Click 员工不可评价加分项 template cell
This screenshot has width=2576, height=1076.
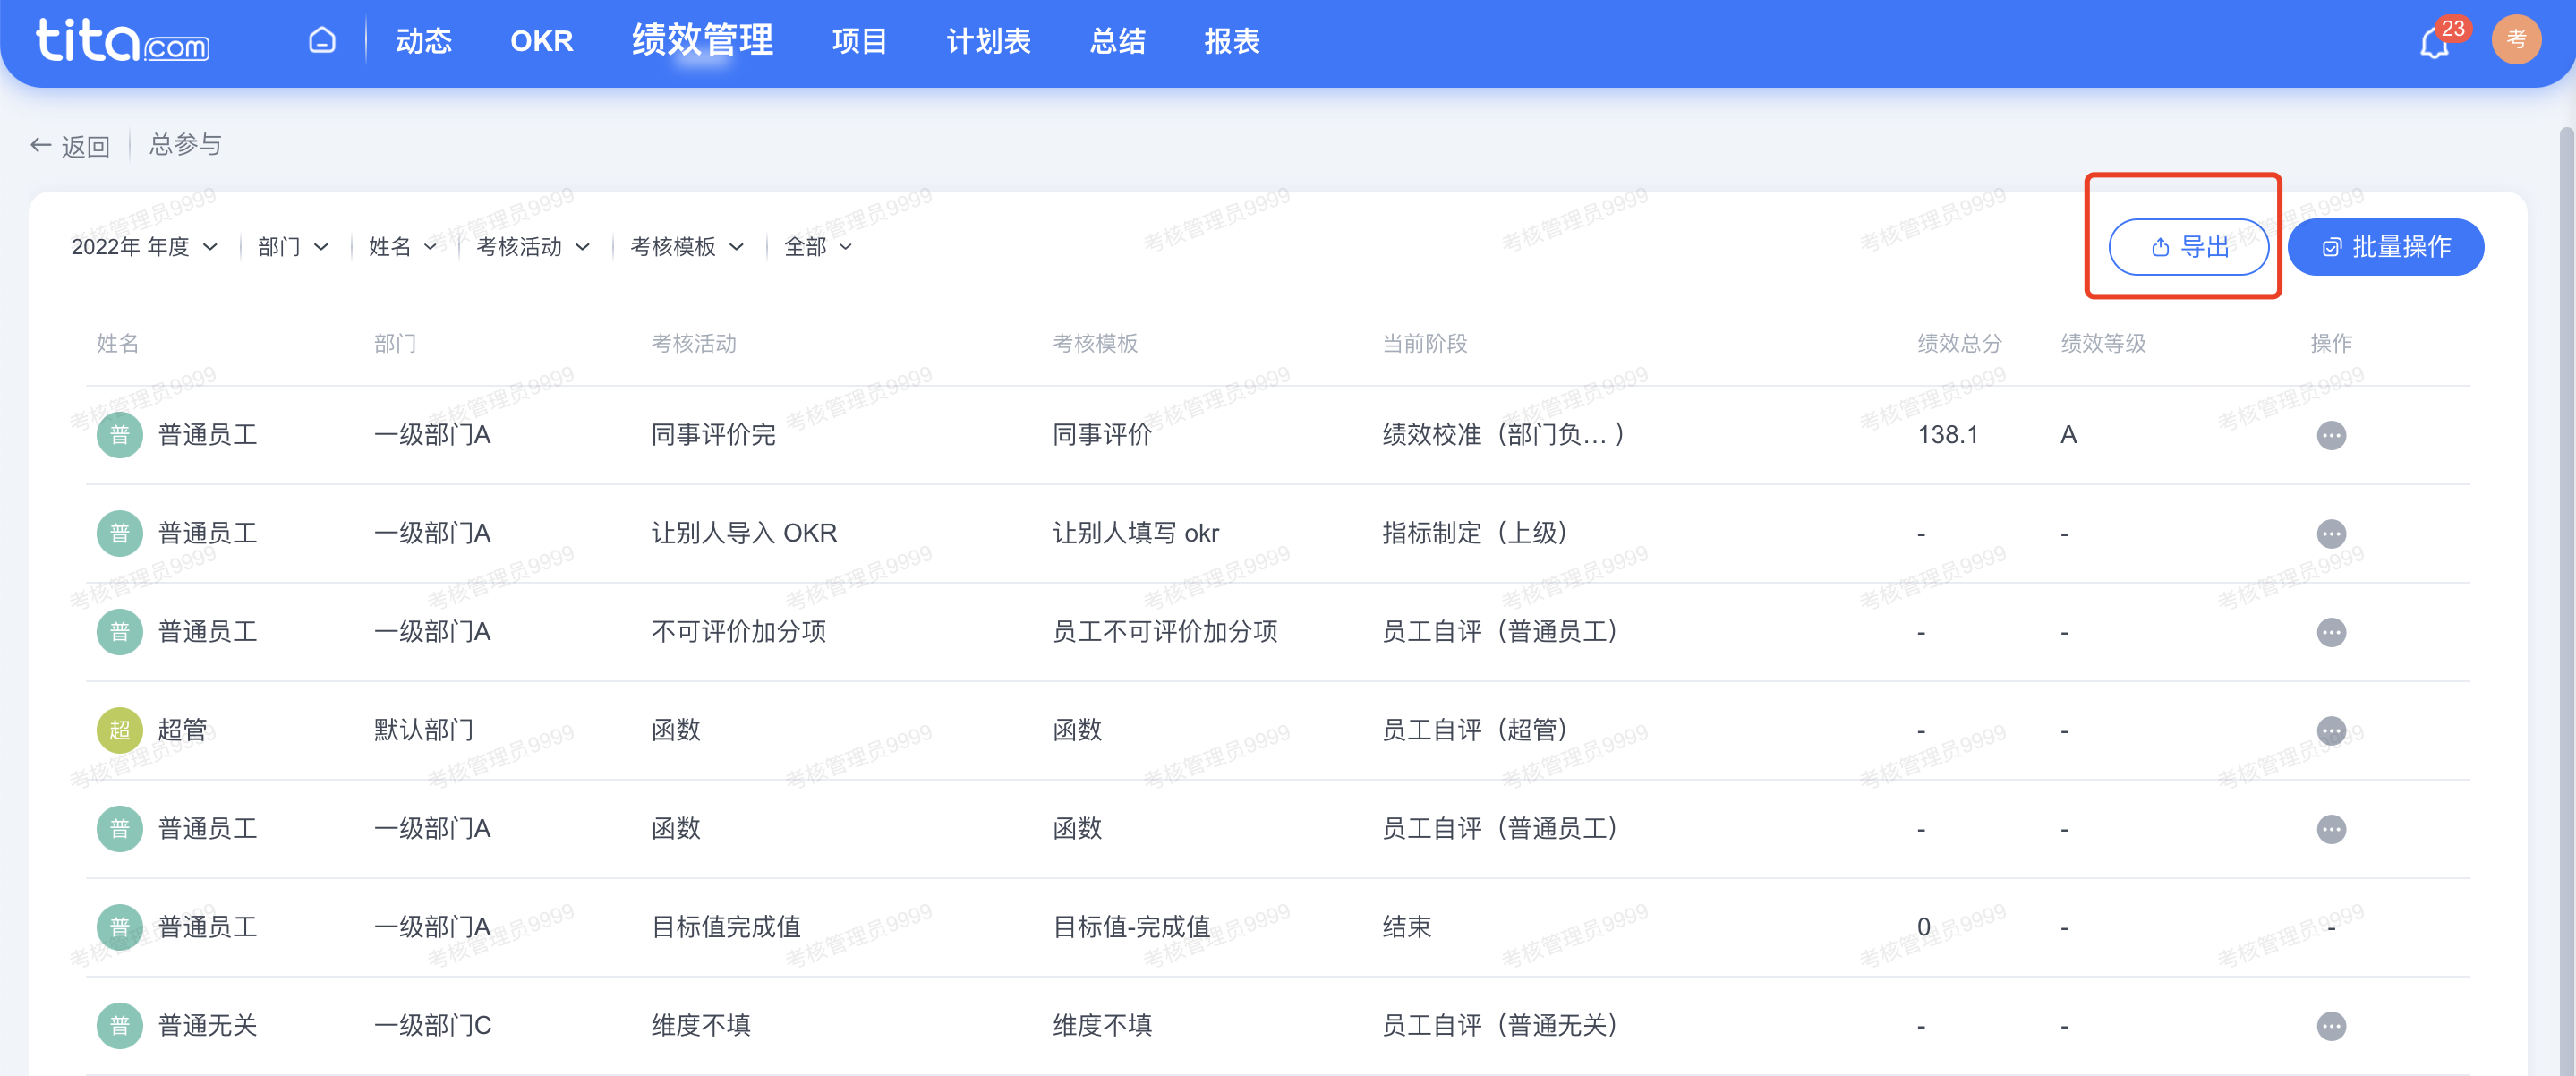[x=1165, y=632]
